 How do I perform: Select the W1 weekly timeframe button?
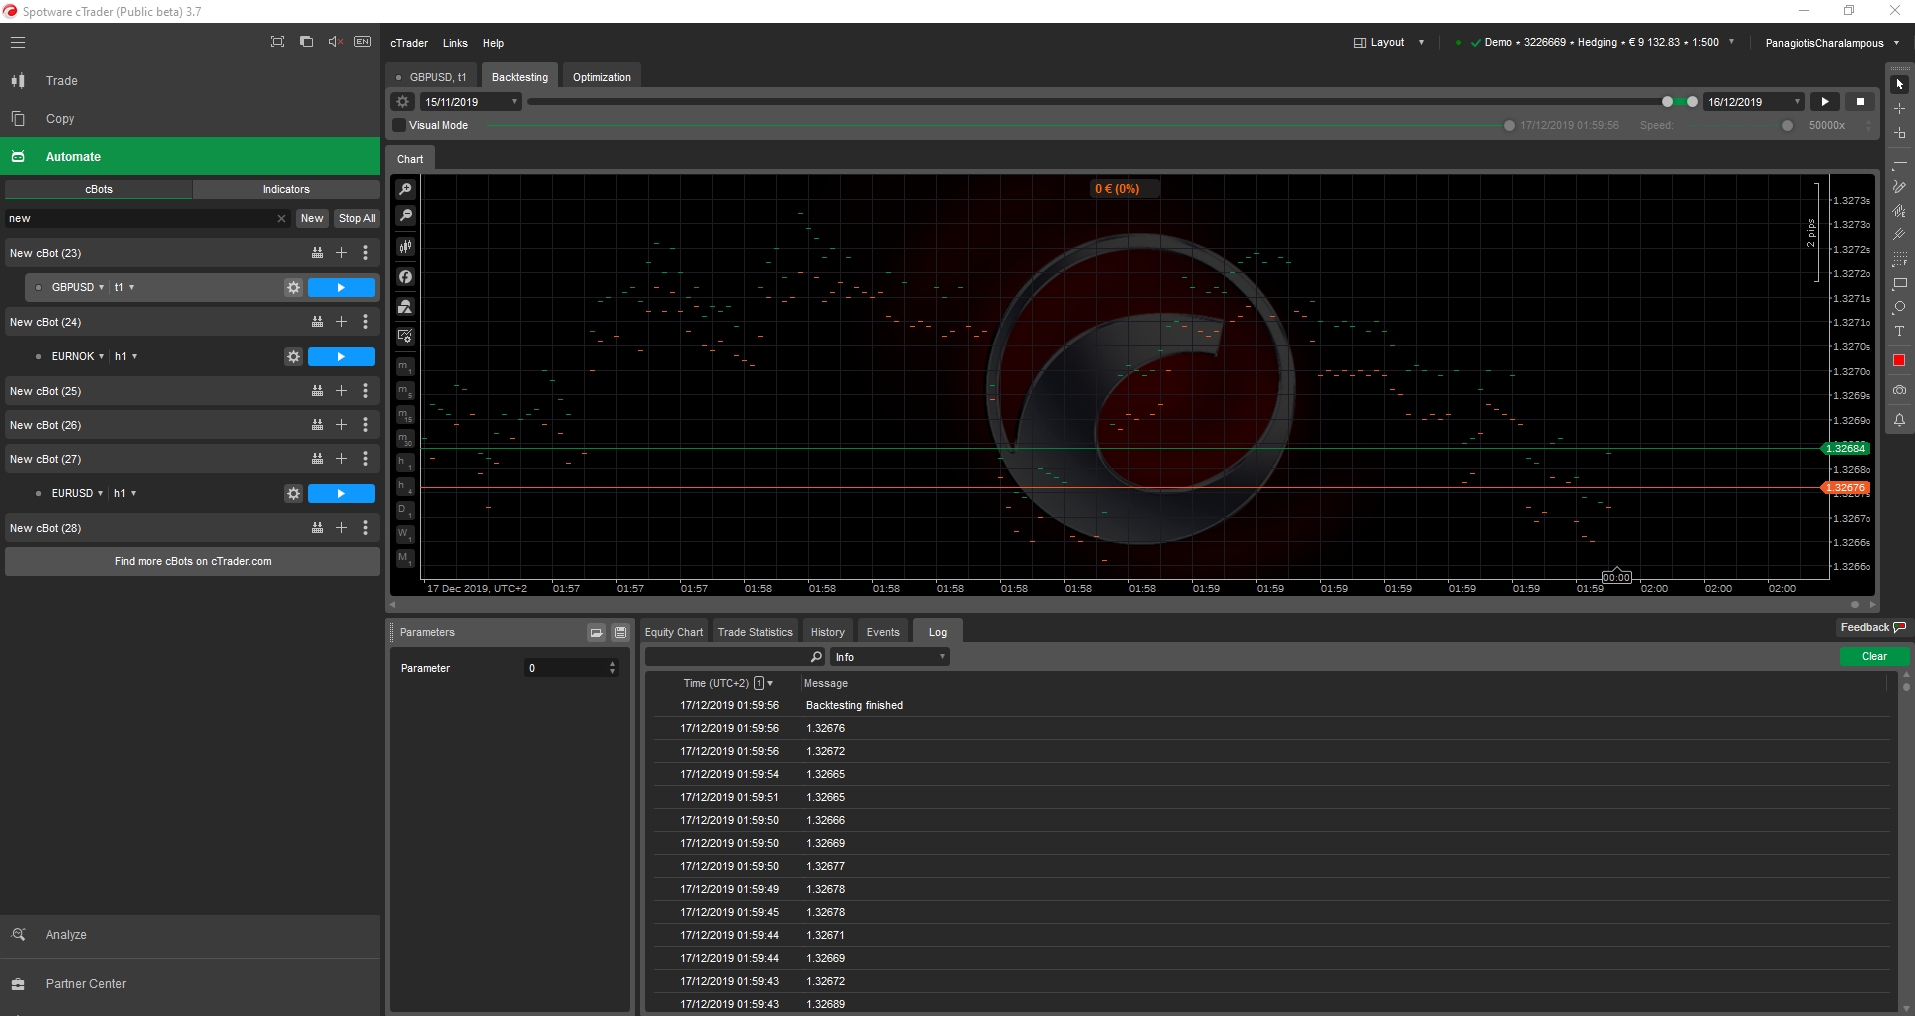pos(405,534)
